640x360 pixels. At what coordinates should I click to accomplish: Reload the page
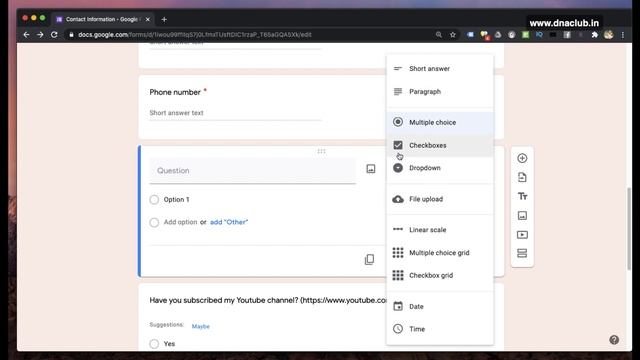pyautogui.click(x=54, y=35)
